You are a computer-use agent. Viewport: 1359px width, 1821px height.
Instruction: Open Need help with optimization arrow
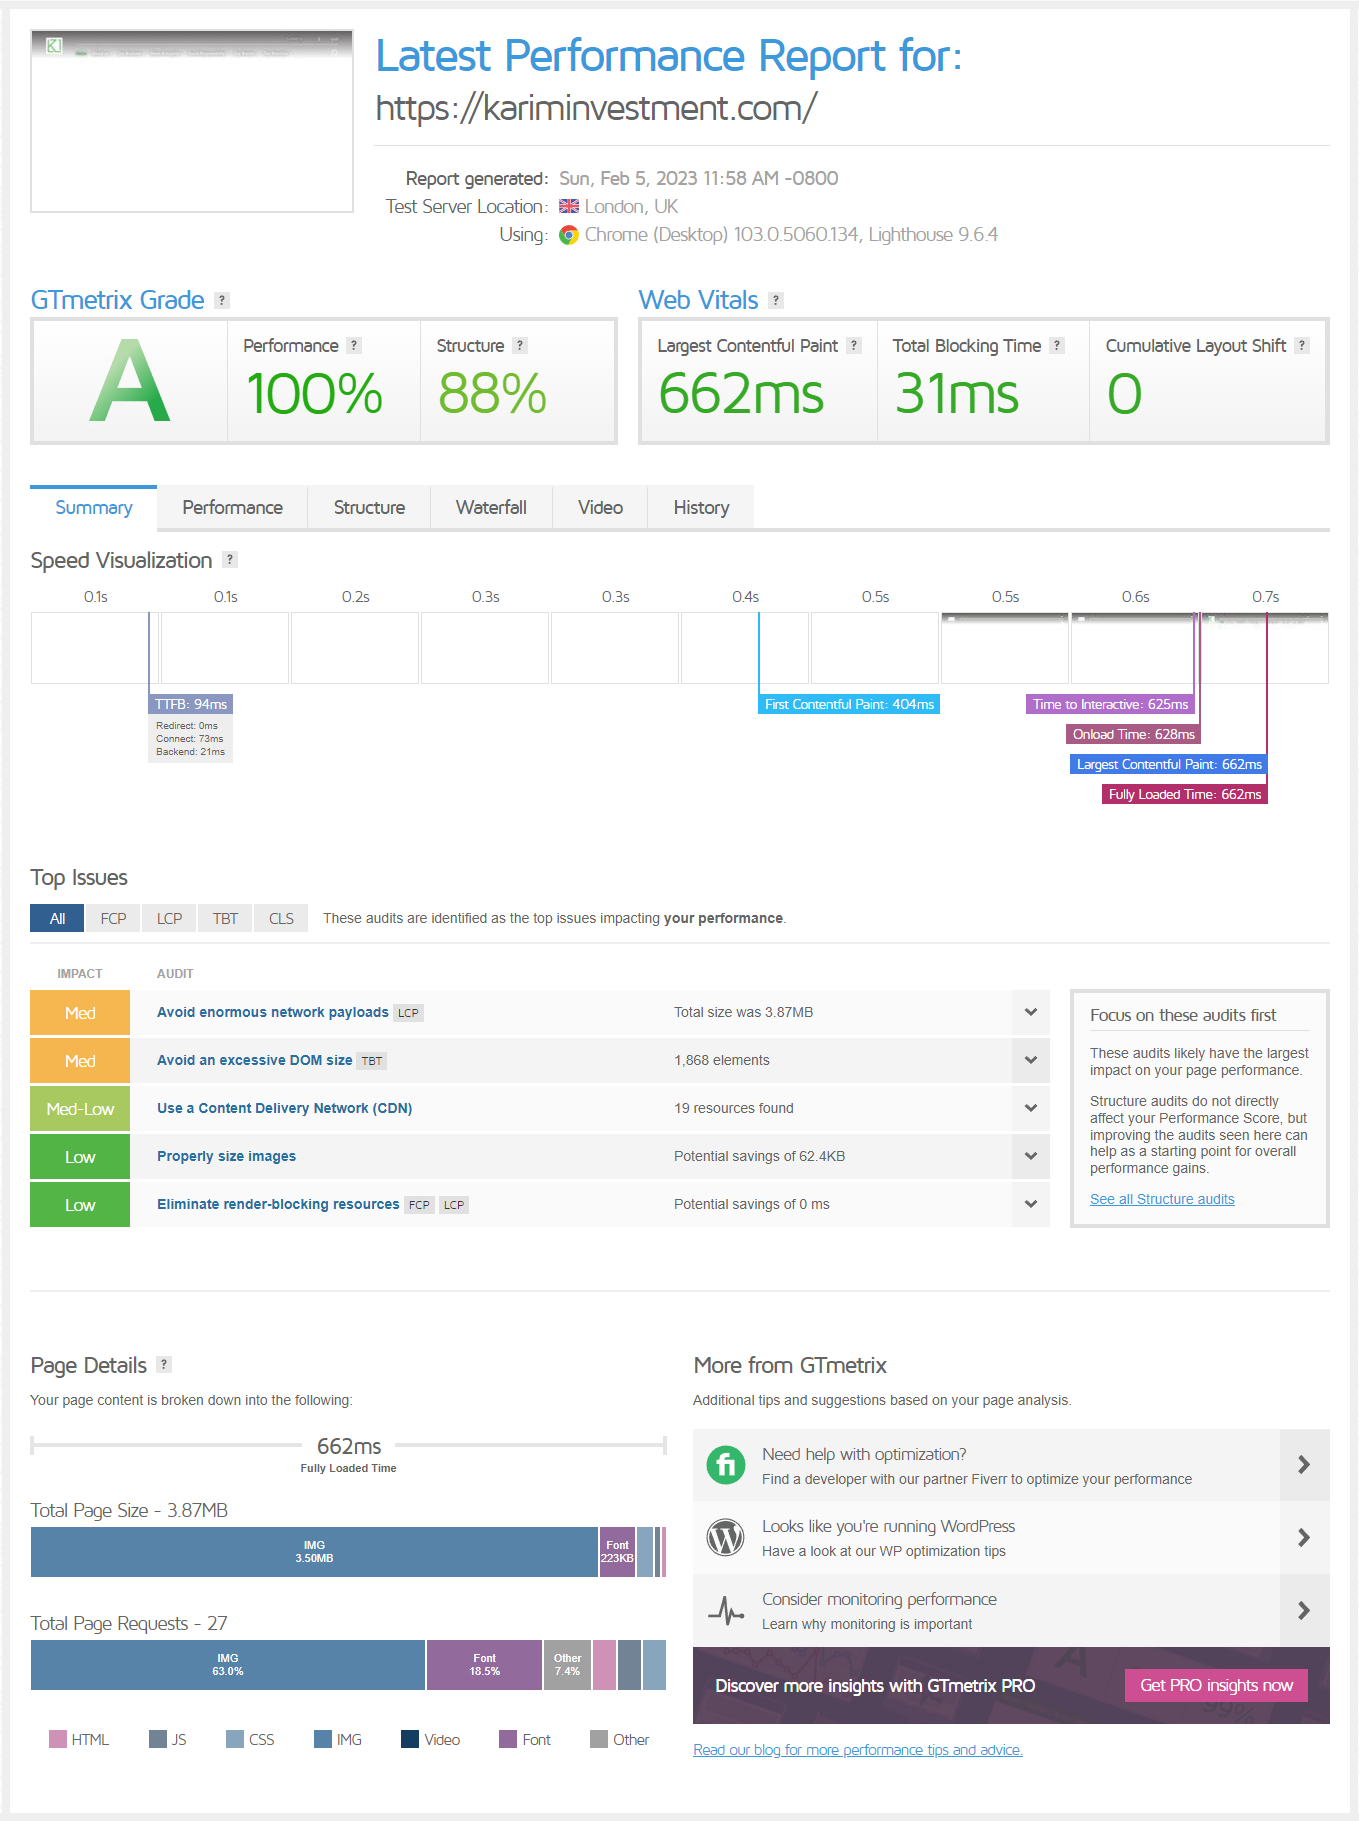(x=1304, y=1465)
